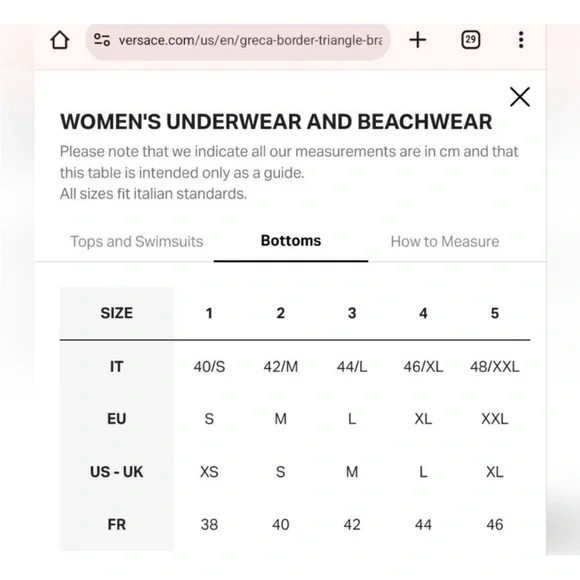Click size column header 3
Screen dimensions: 580x580
point(352,313)
